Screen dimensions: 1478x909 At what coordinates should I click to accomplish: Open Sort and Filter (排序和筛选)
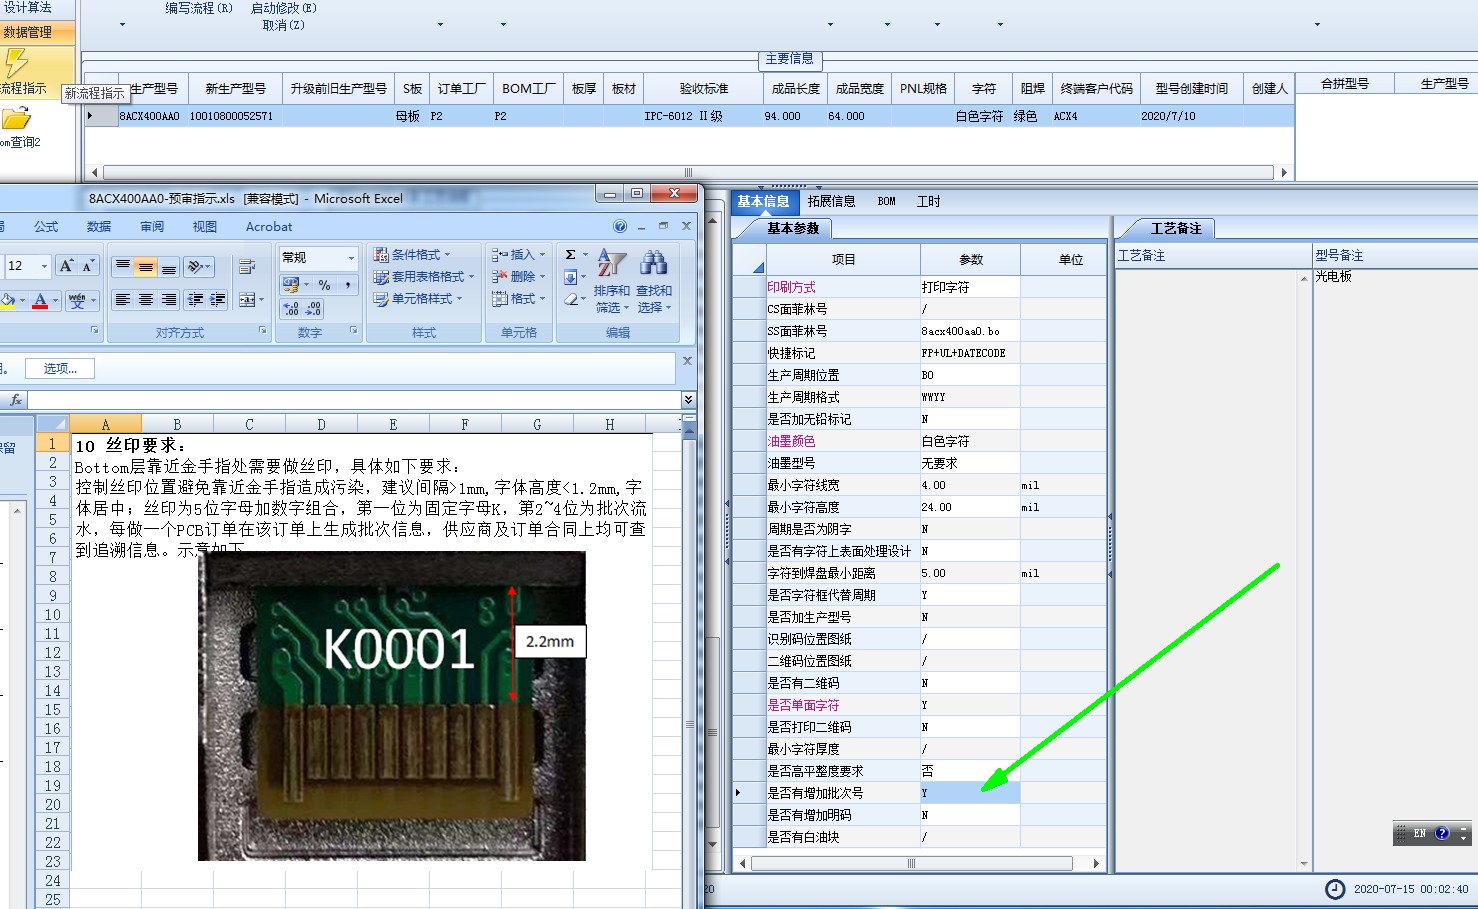612,281
